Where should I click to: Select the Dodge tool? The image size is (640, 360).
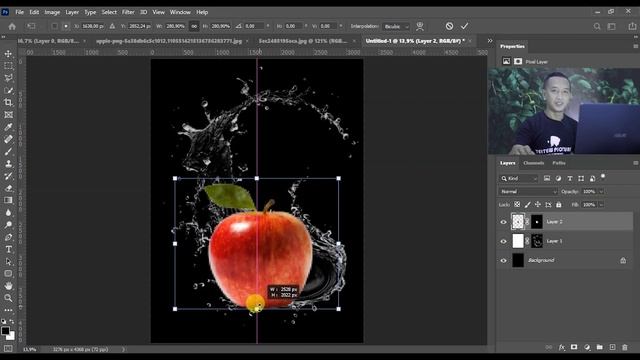coord(8,225)
